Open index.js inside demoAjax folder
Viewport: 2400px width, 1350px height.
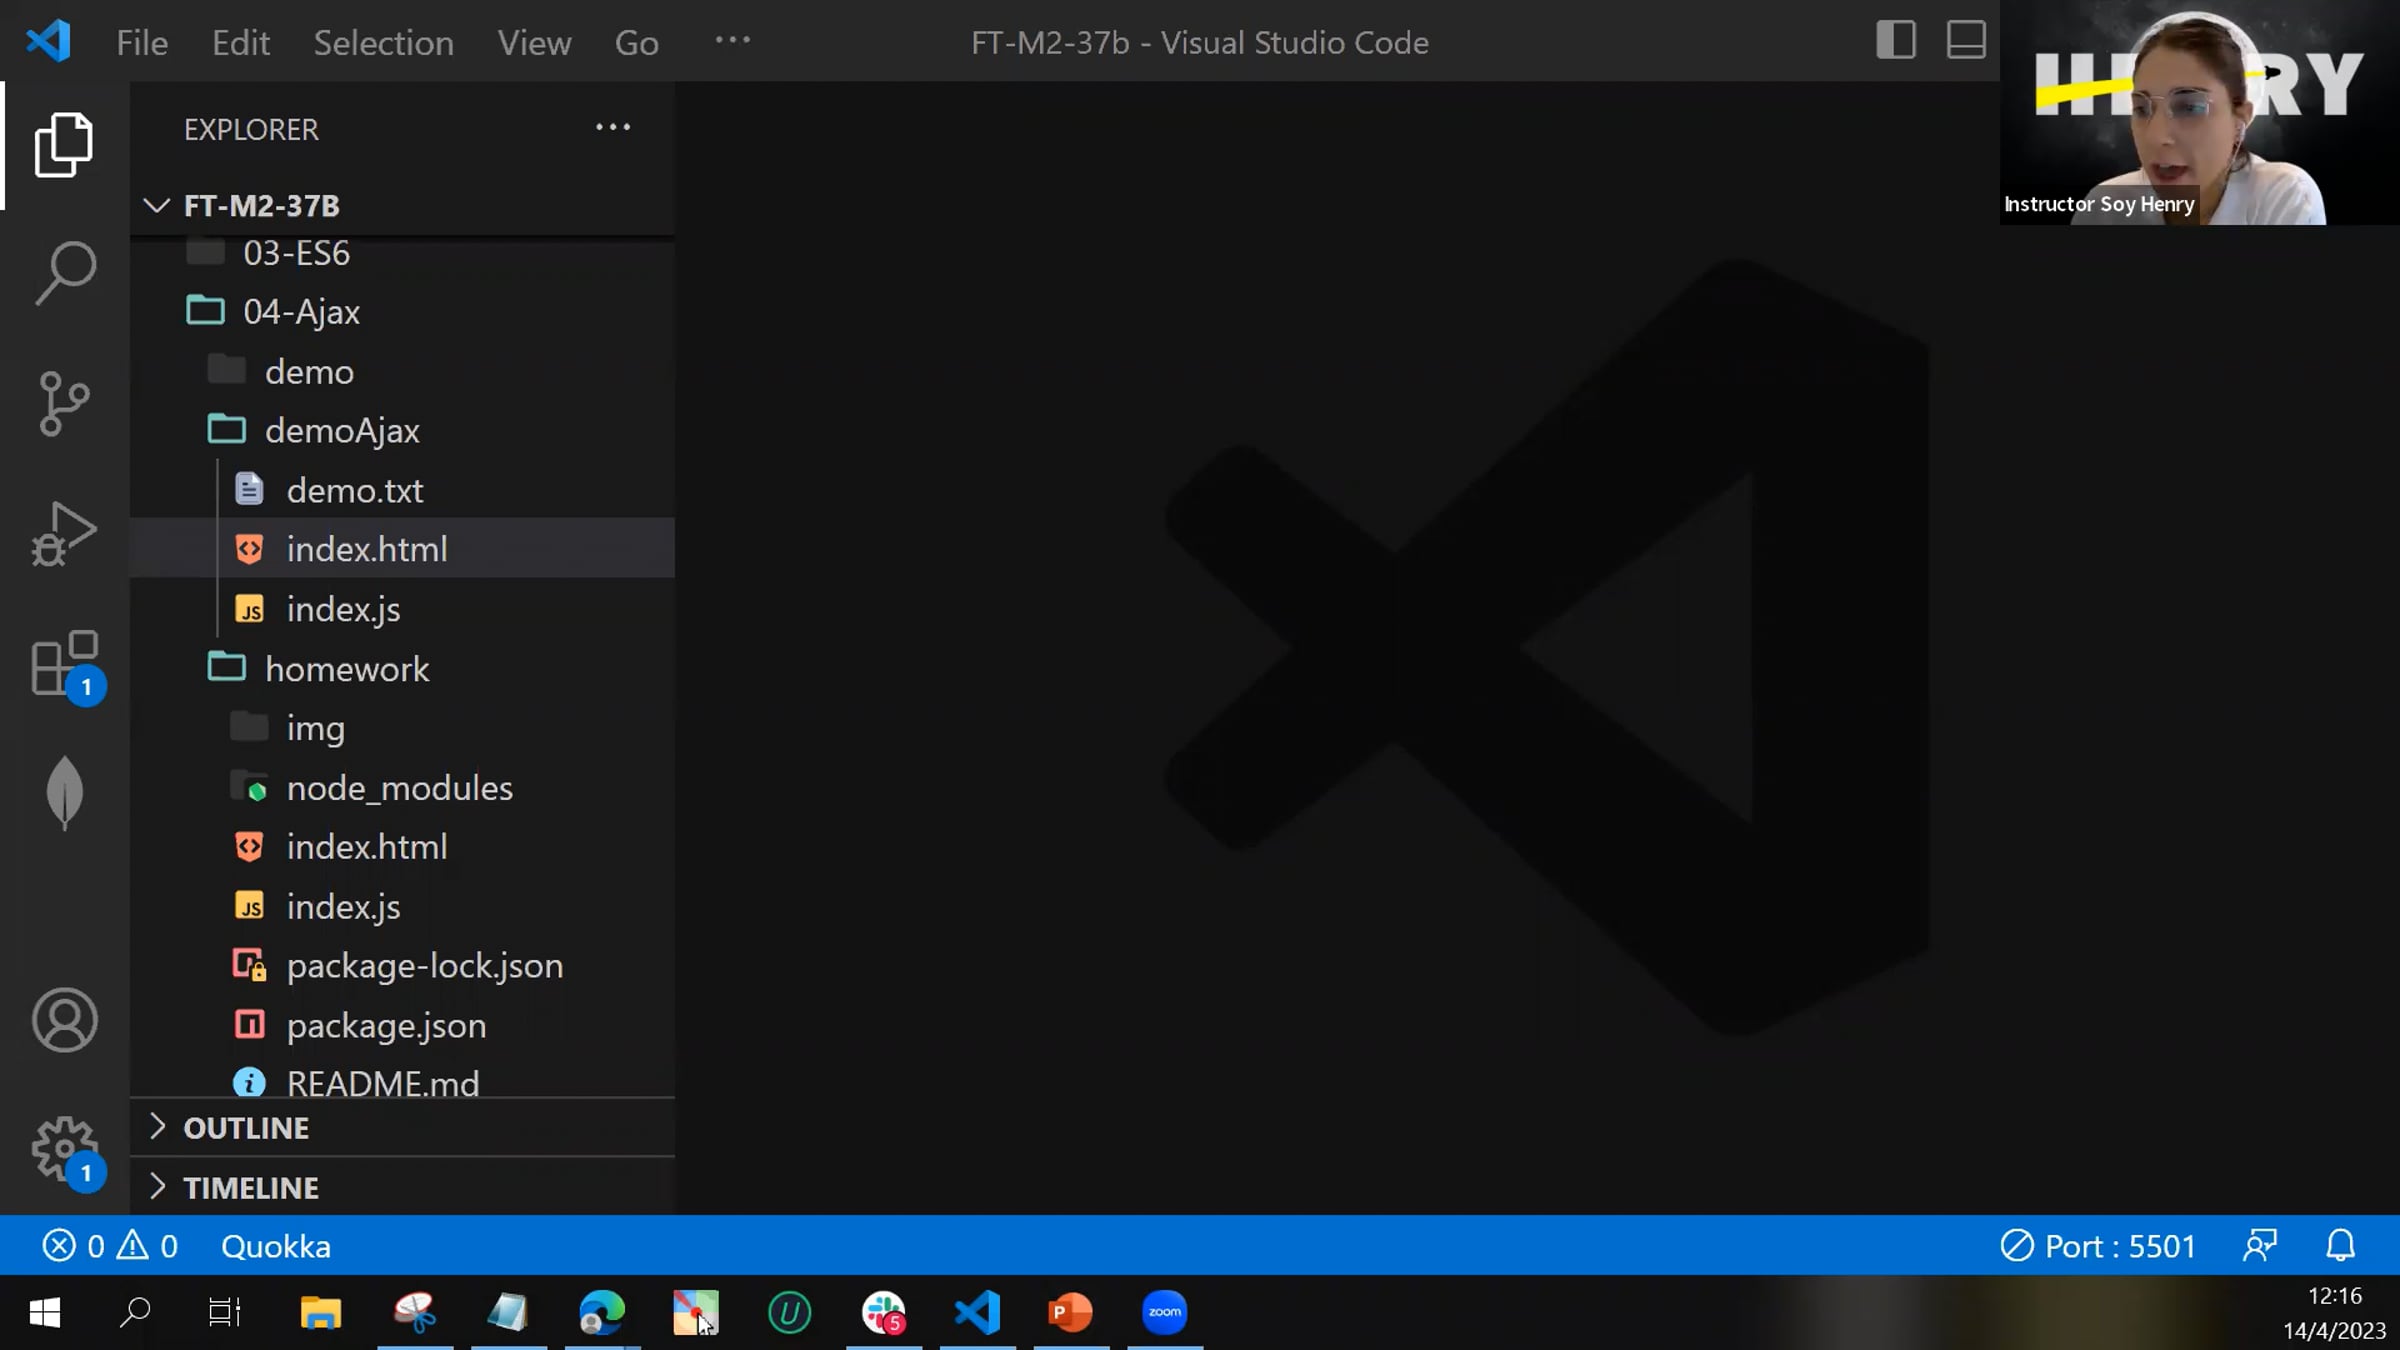click(x=343, y=609)
